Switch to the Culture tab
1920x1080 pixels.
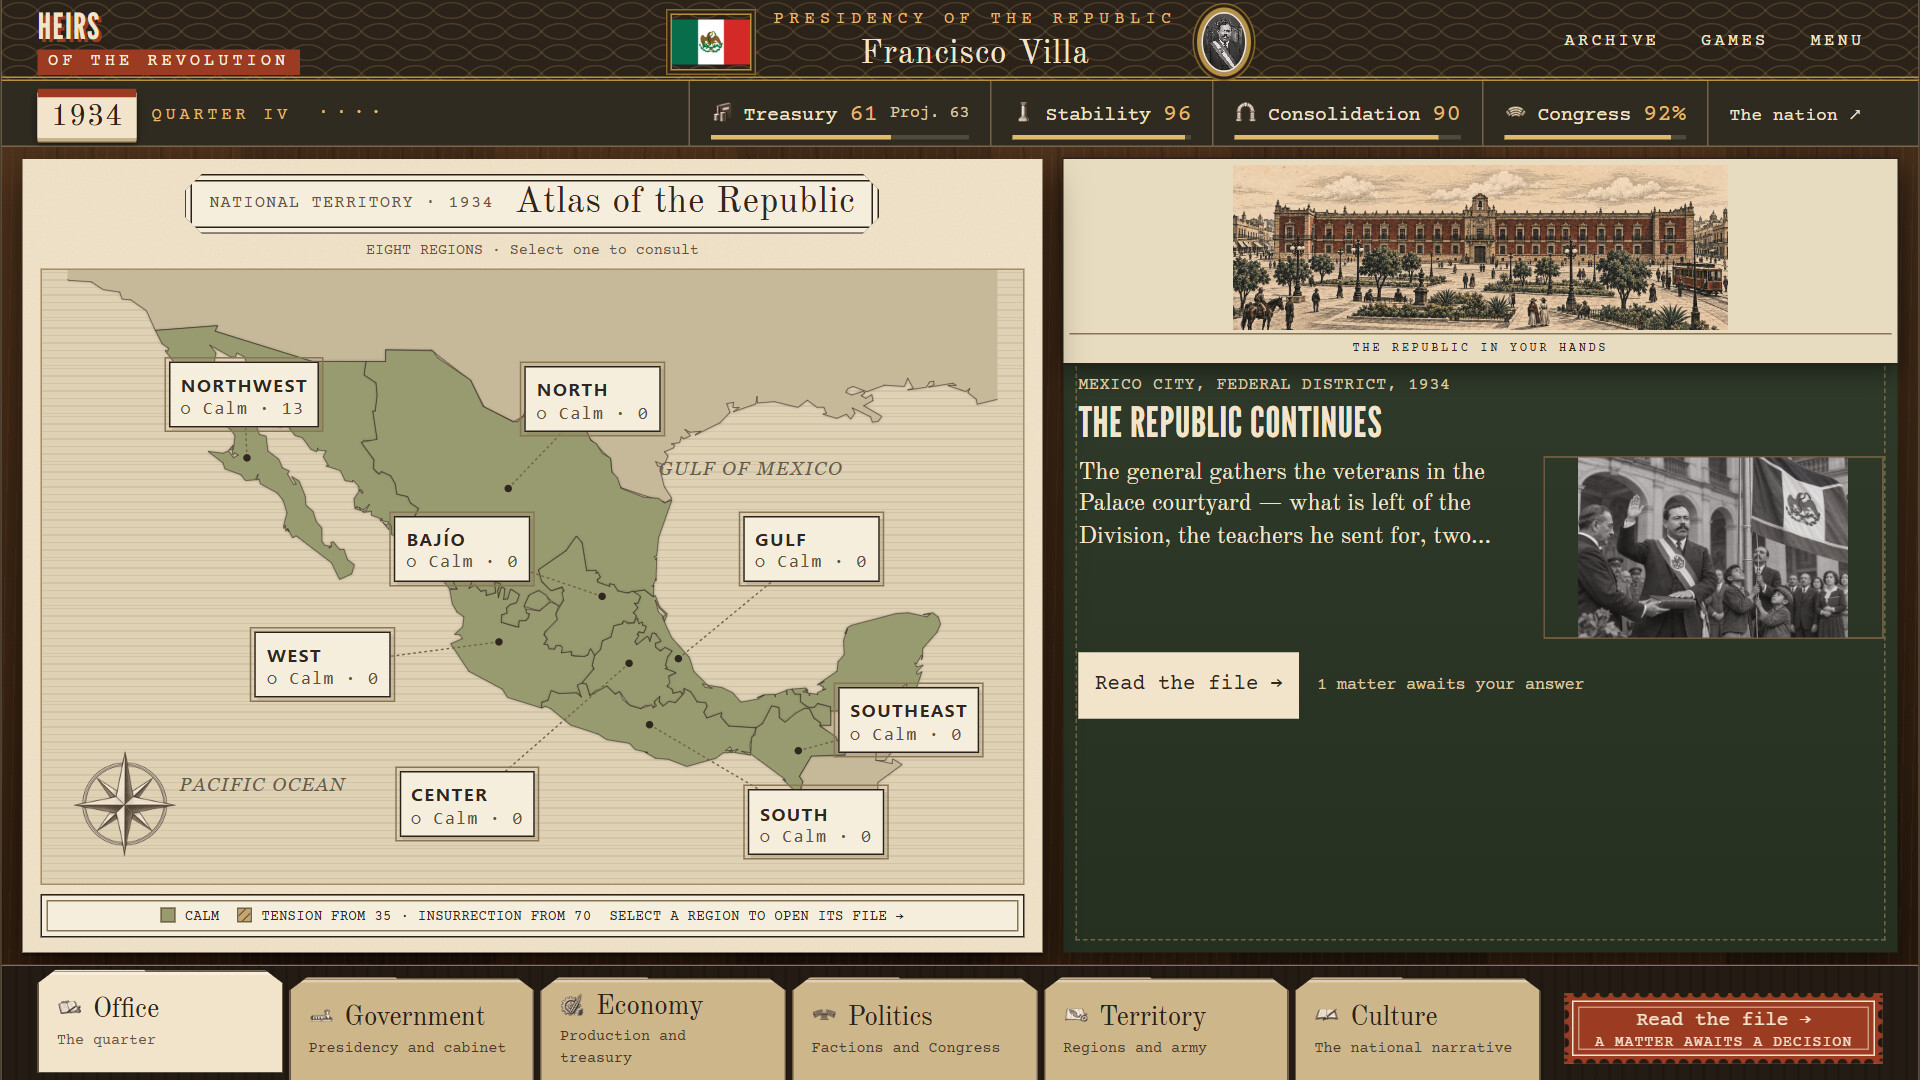coord(1418,1029)
